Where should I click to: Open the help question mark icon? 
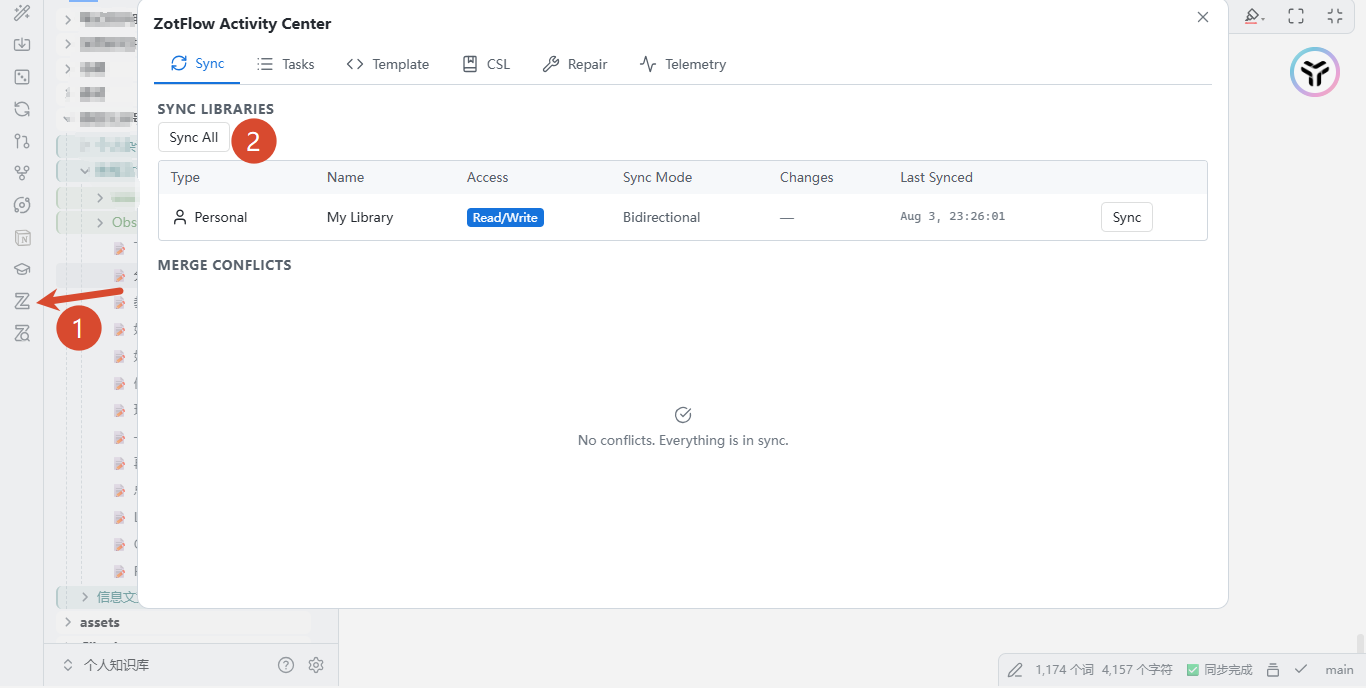[x=286, y=665]
